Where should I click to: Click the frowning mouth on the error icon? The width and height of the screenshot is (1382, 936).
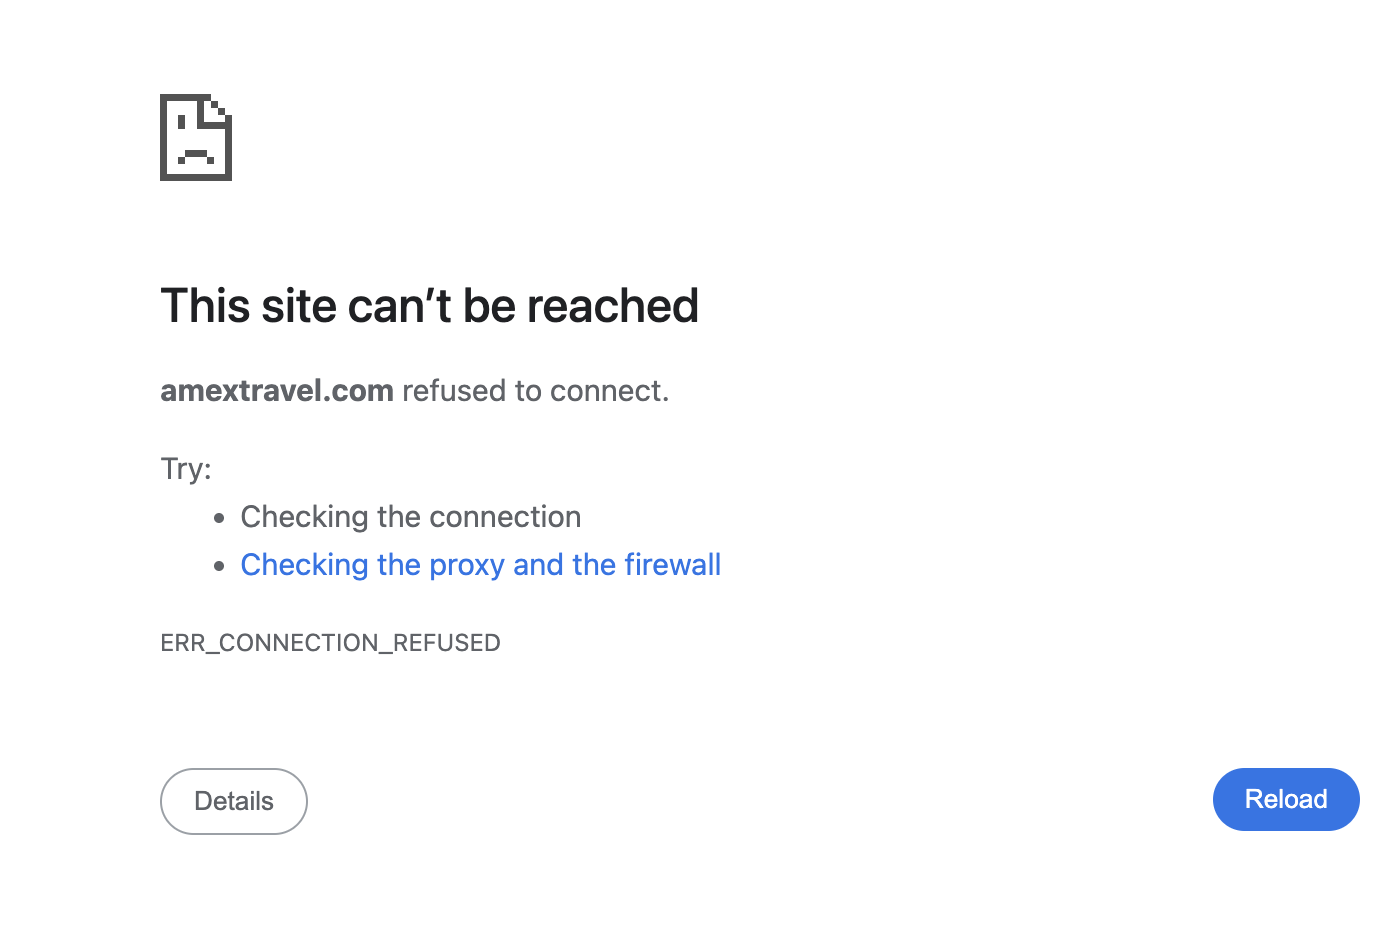[x=196, y=156]
